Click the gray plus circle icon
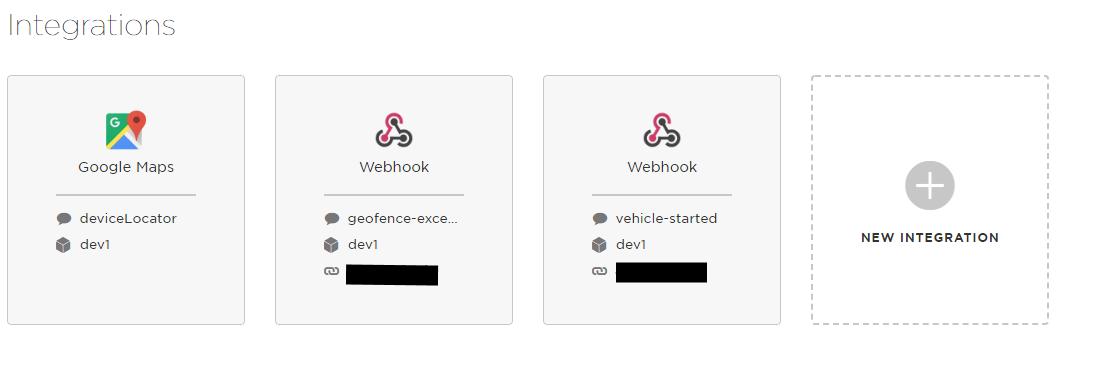This screenshot has height=368, width=1109. (x=929, y=185)
